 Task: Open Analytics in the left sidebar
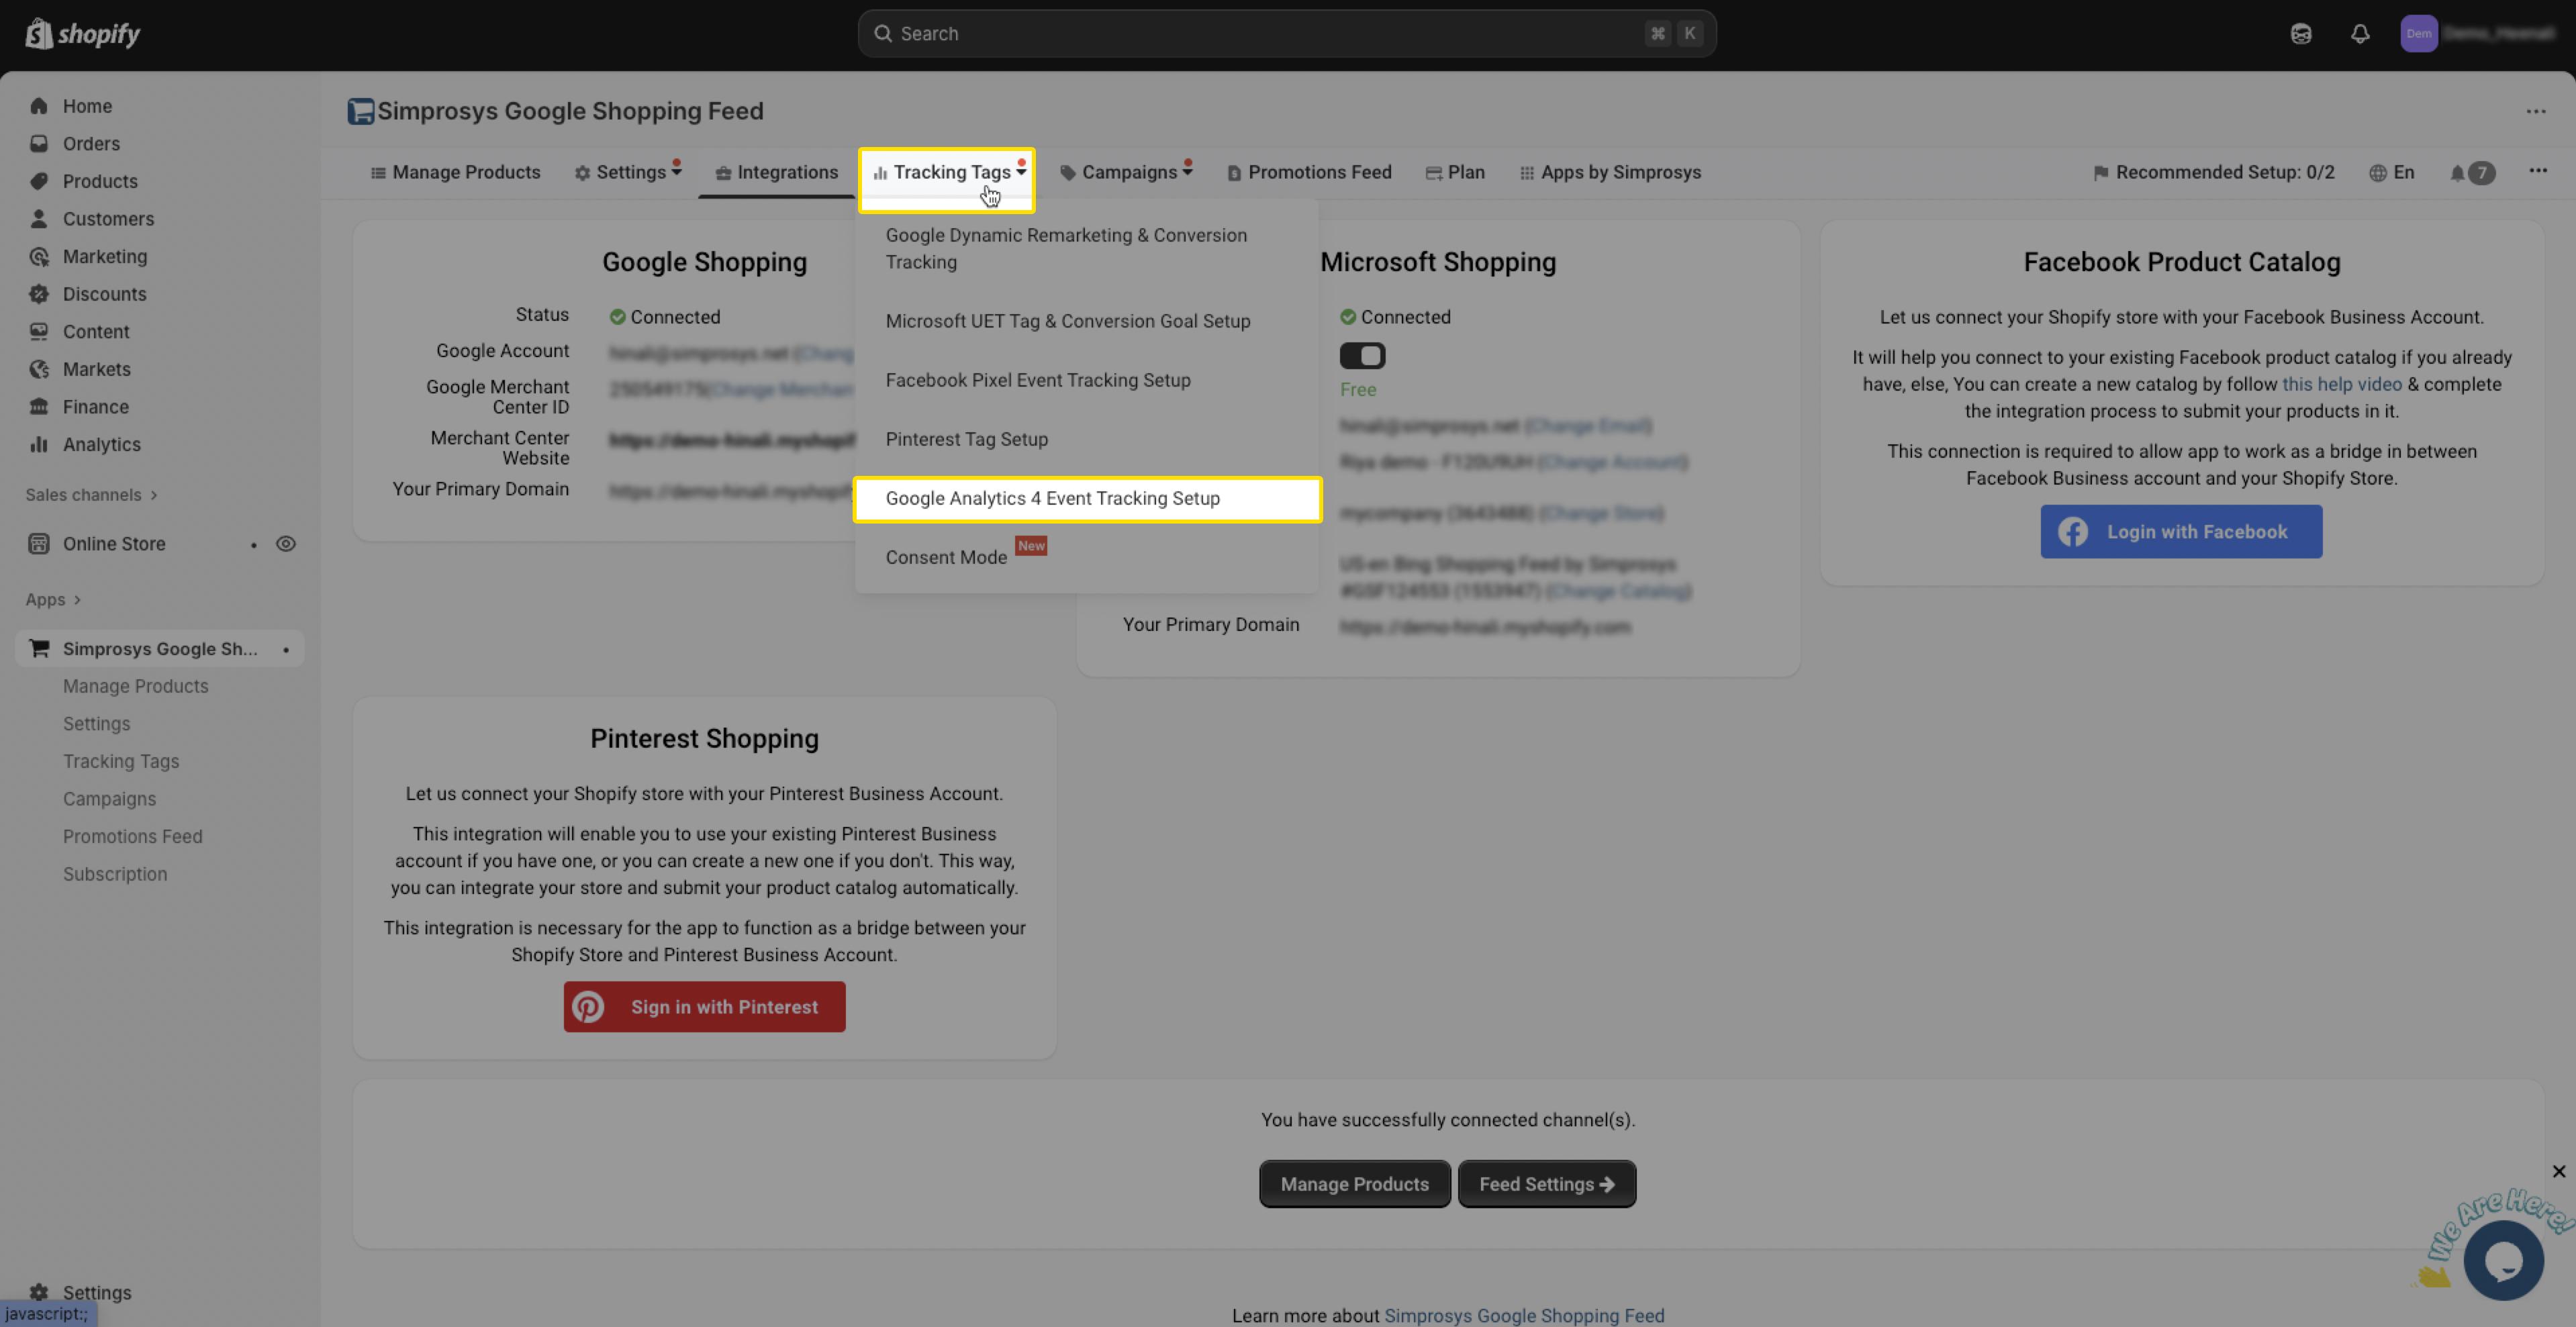[x=101, y=444]
